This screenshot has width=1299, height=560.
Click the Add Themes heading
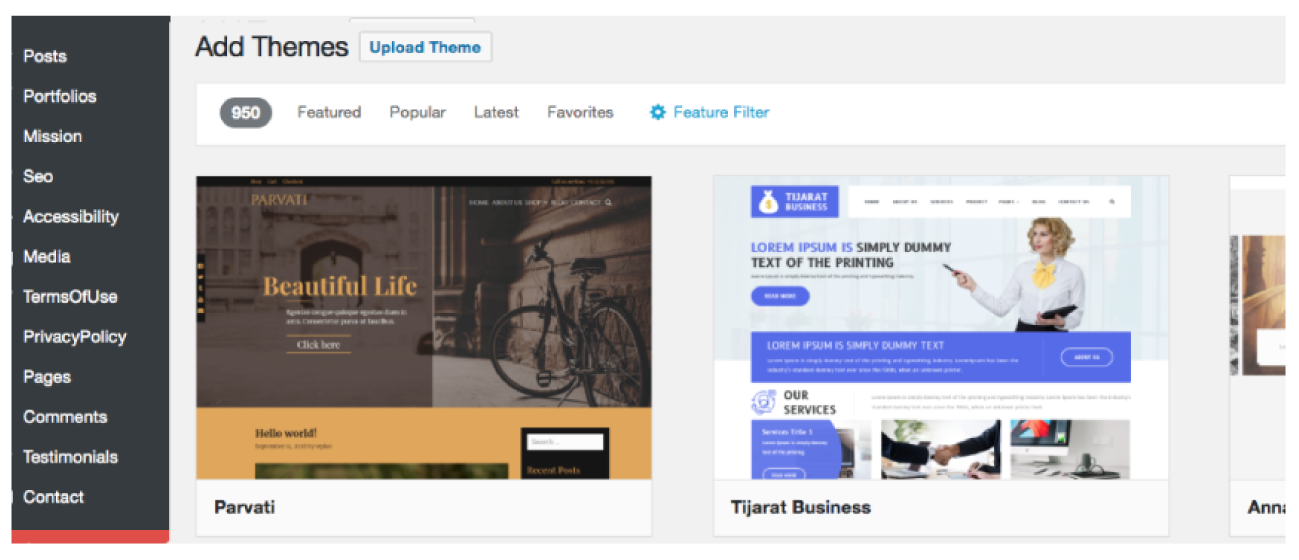point(272,47)
